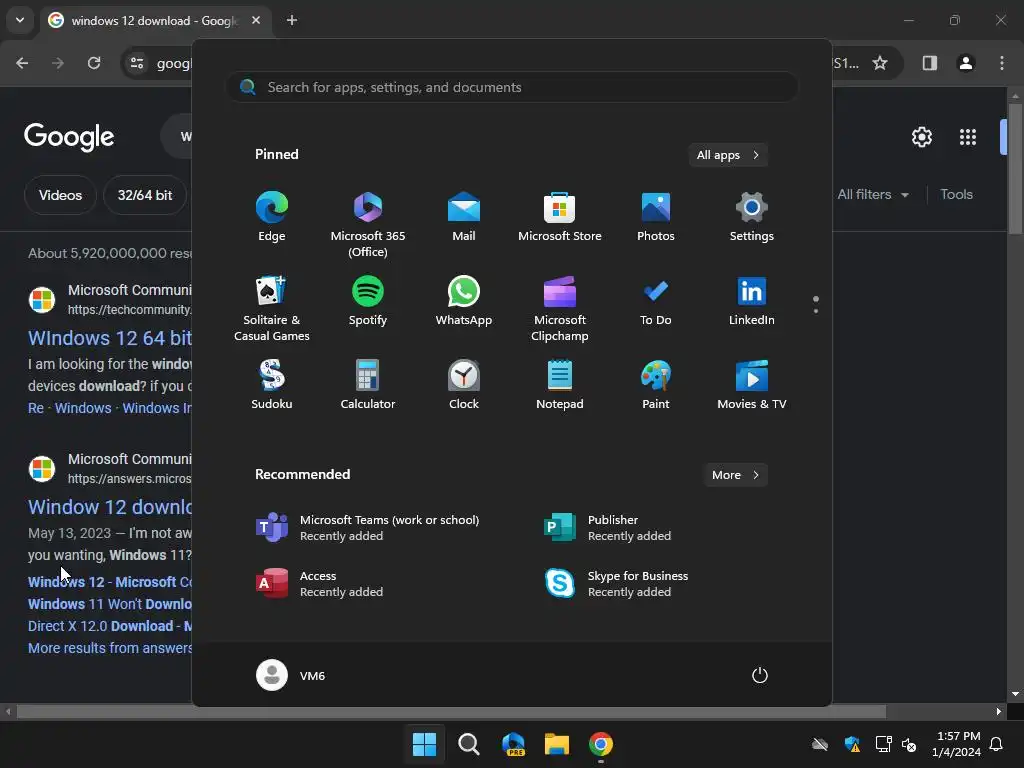Click More results from answers link
This screenshot has width=1024, height=768.
pos(110,648)
